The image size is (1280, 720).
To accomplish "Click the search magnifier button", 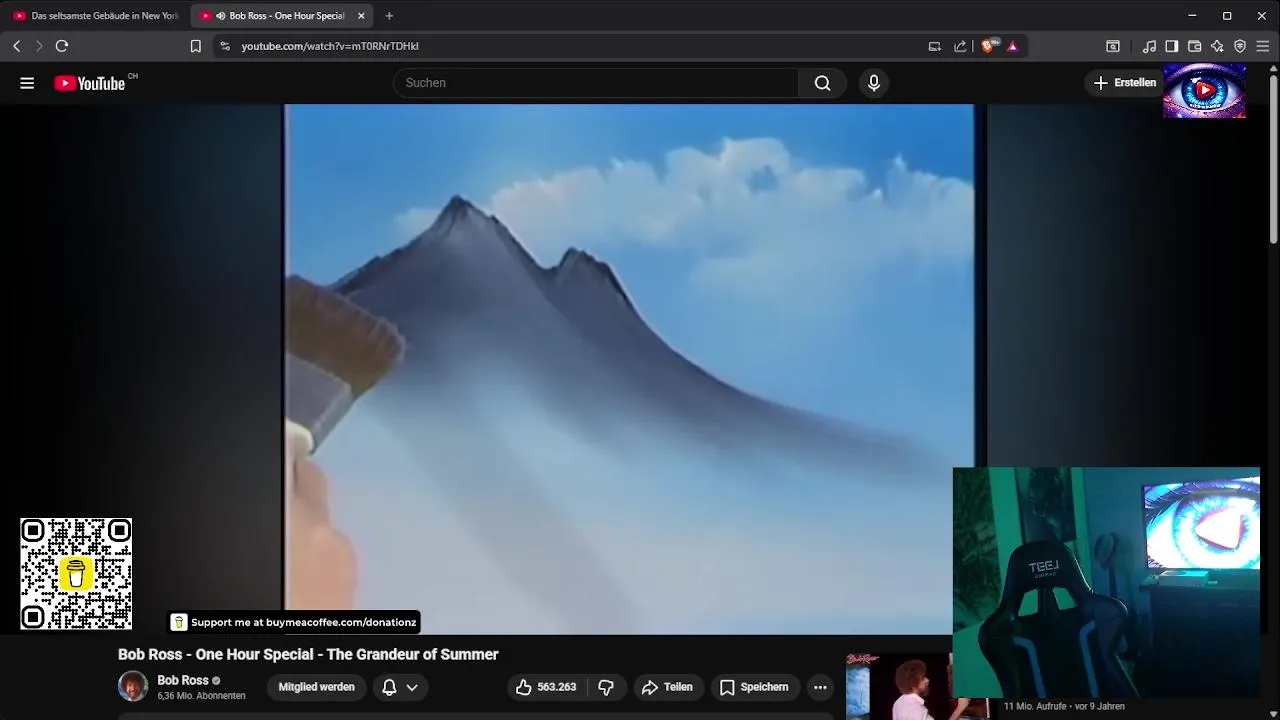I will 822,83.
